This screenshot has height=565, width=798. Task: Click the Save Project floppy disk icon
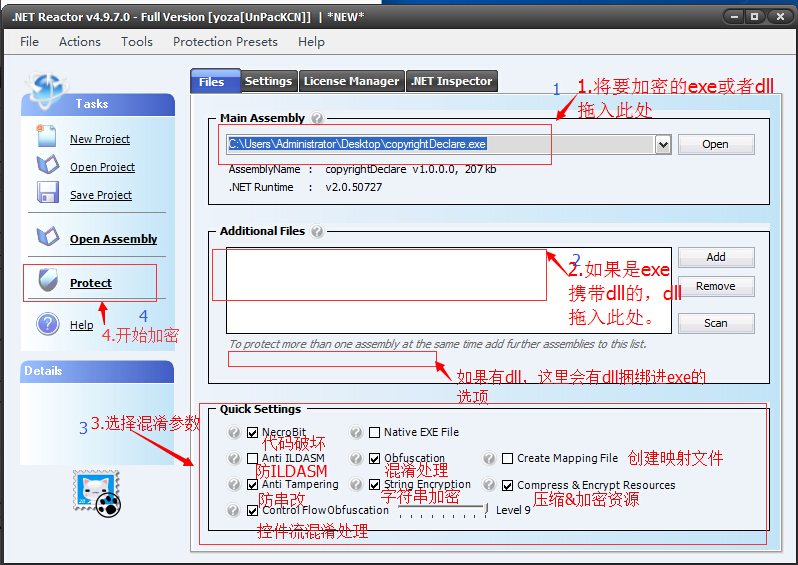click(x=47, y=193)
